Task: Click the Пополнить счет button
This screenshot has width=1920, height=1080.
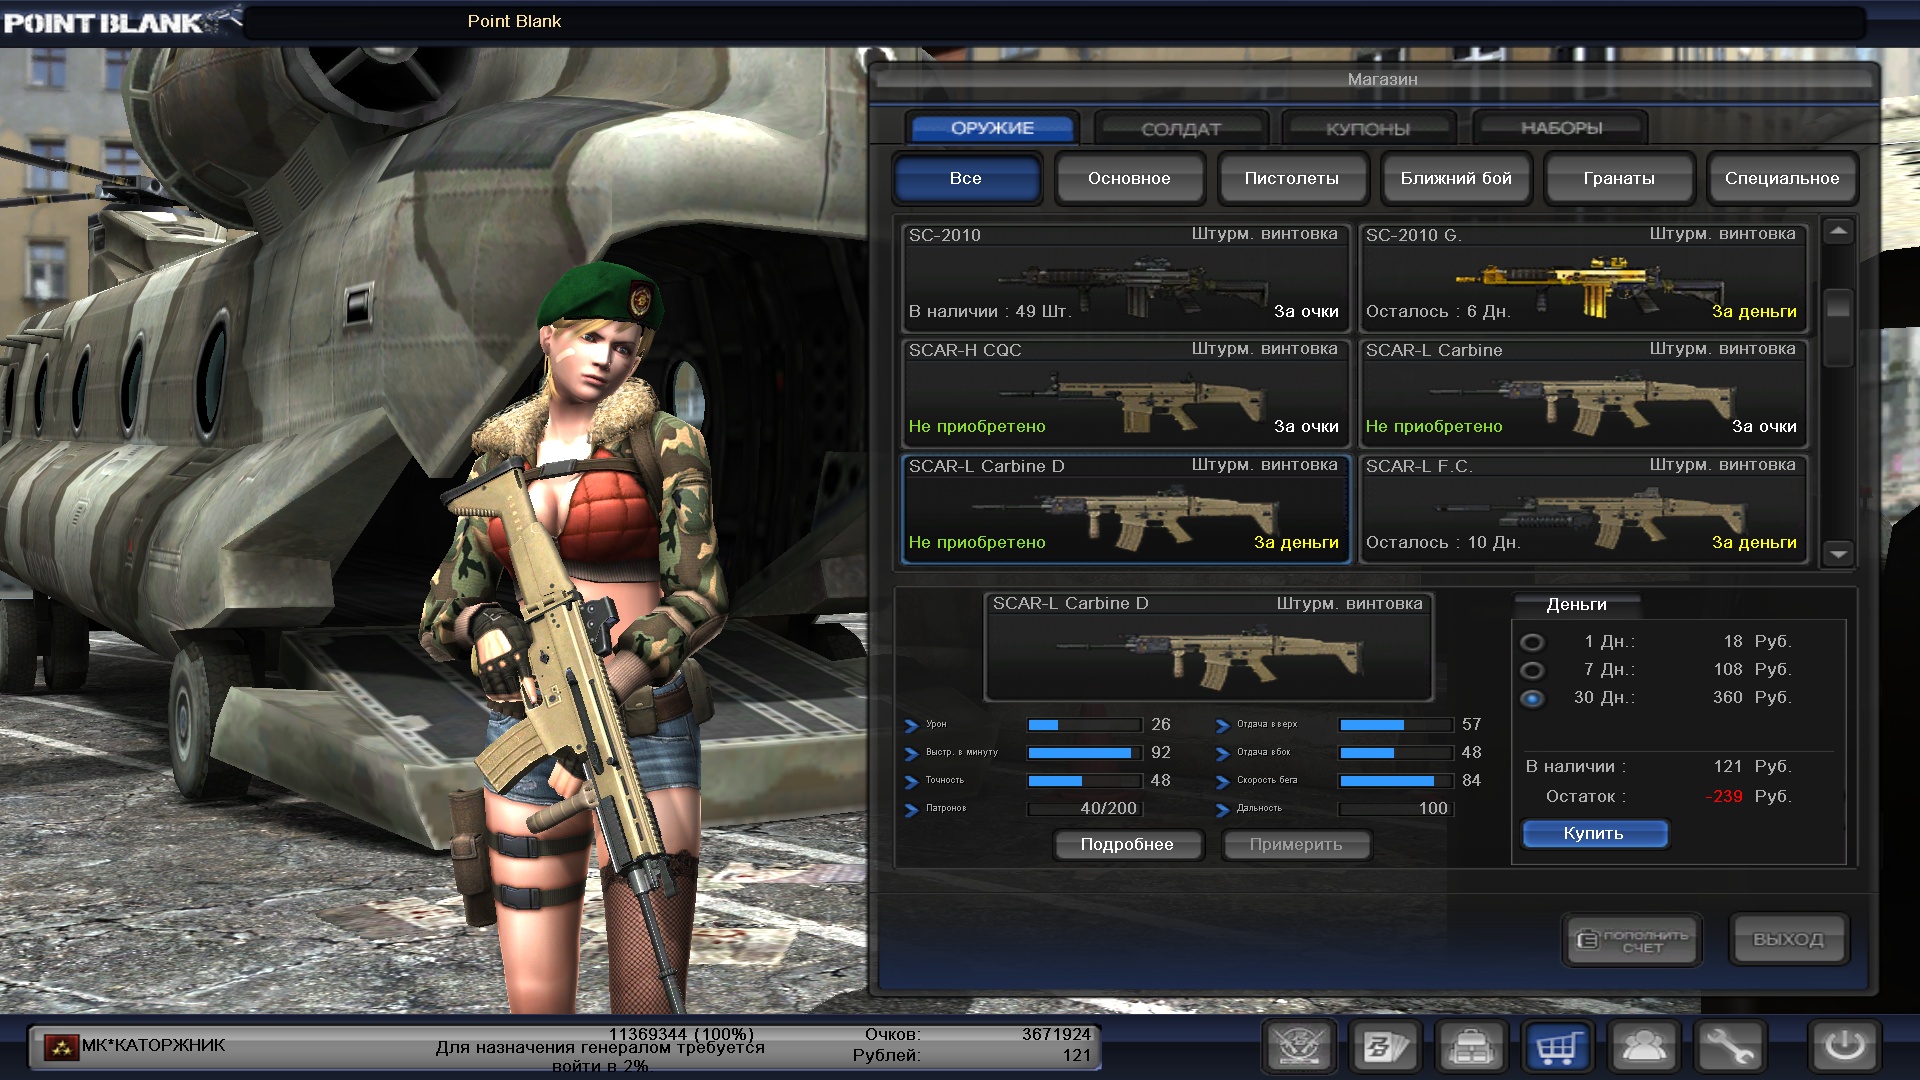Action: tap(1631, 940)
